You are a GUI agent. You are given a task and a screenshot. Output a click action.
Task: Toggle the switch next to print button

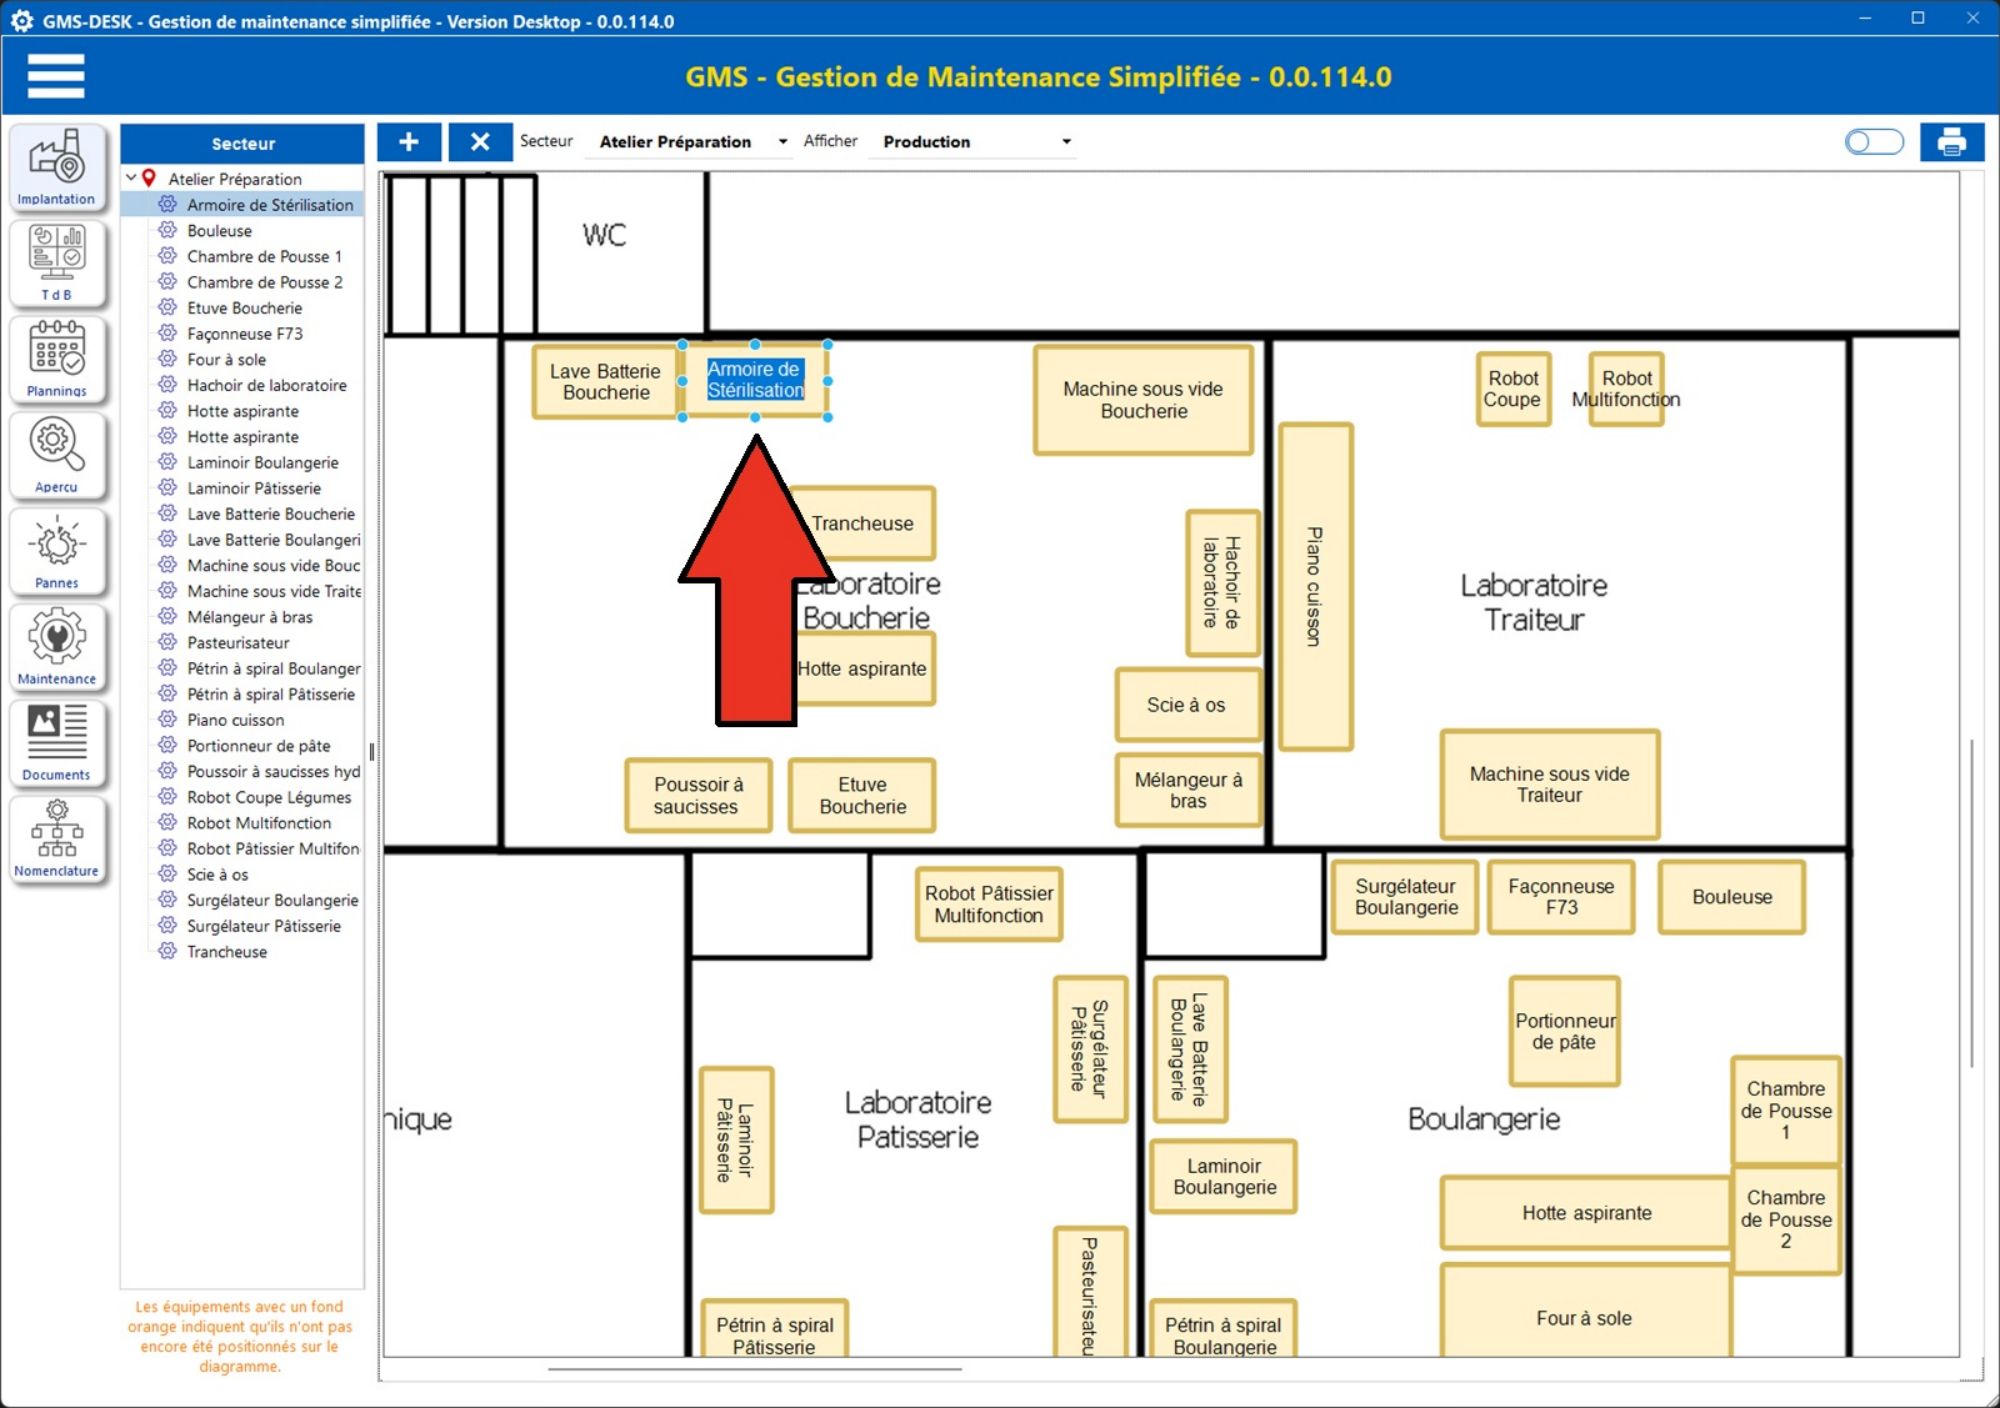[x=1874, y=142]
